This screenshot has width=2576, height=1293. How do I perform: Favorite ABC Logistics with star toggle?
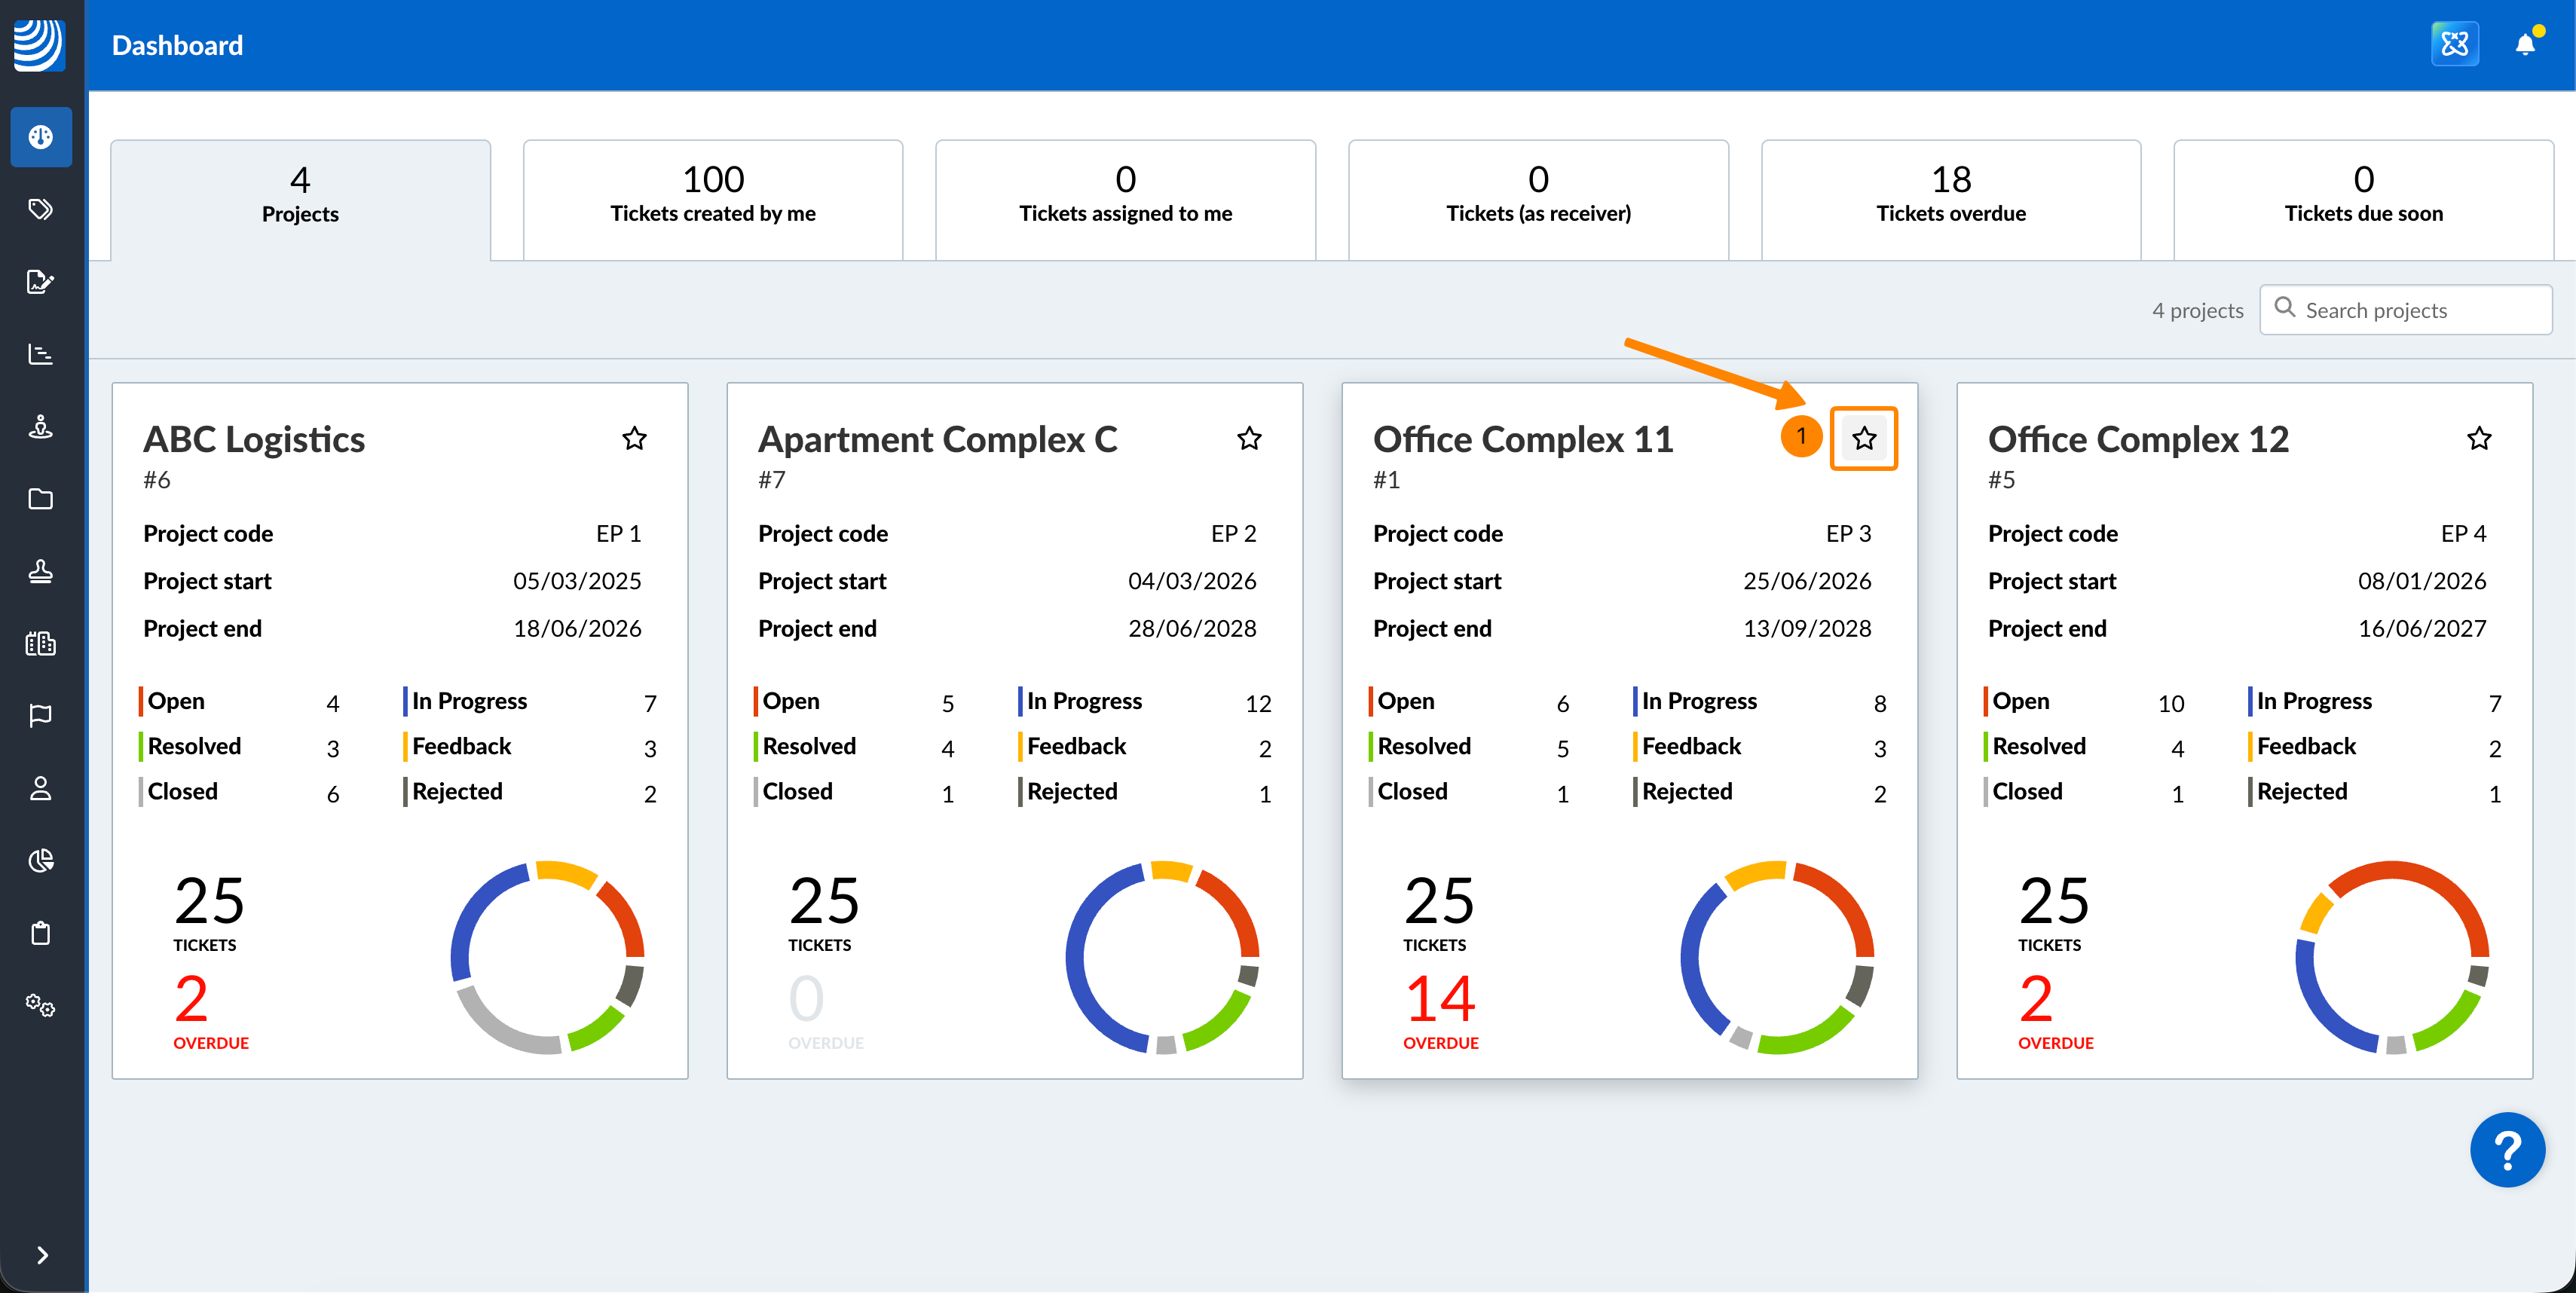(634, 438)
